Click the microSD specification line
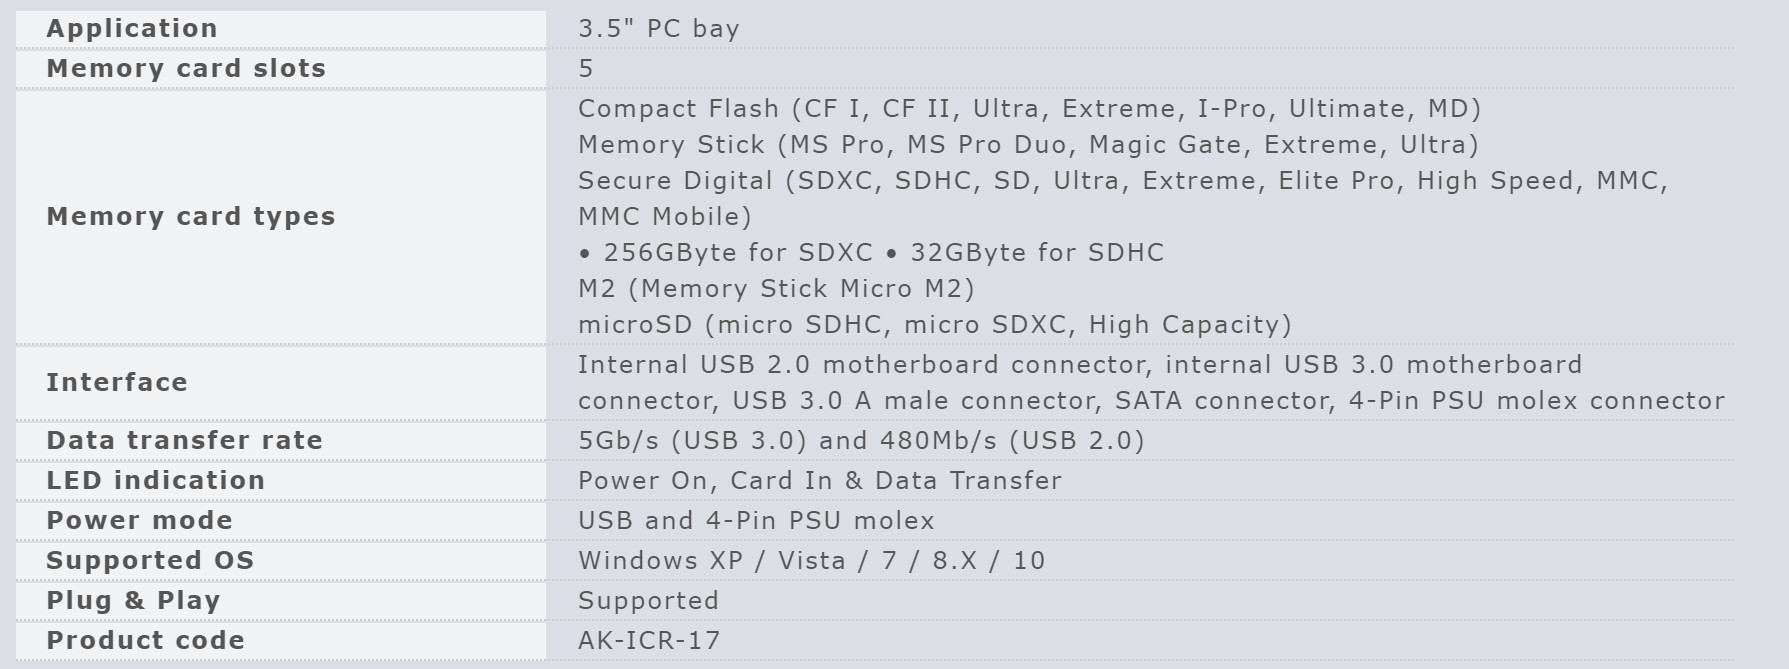Viewport: 1789px width, 669px height. click(935, 325)
